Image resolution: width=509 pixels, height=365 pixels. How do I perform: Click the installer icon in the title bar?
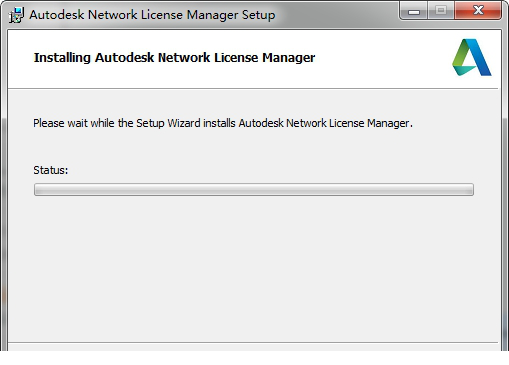click(16, 15)
